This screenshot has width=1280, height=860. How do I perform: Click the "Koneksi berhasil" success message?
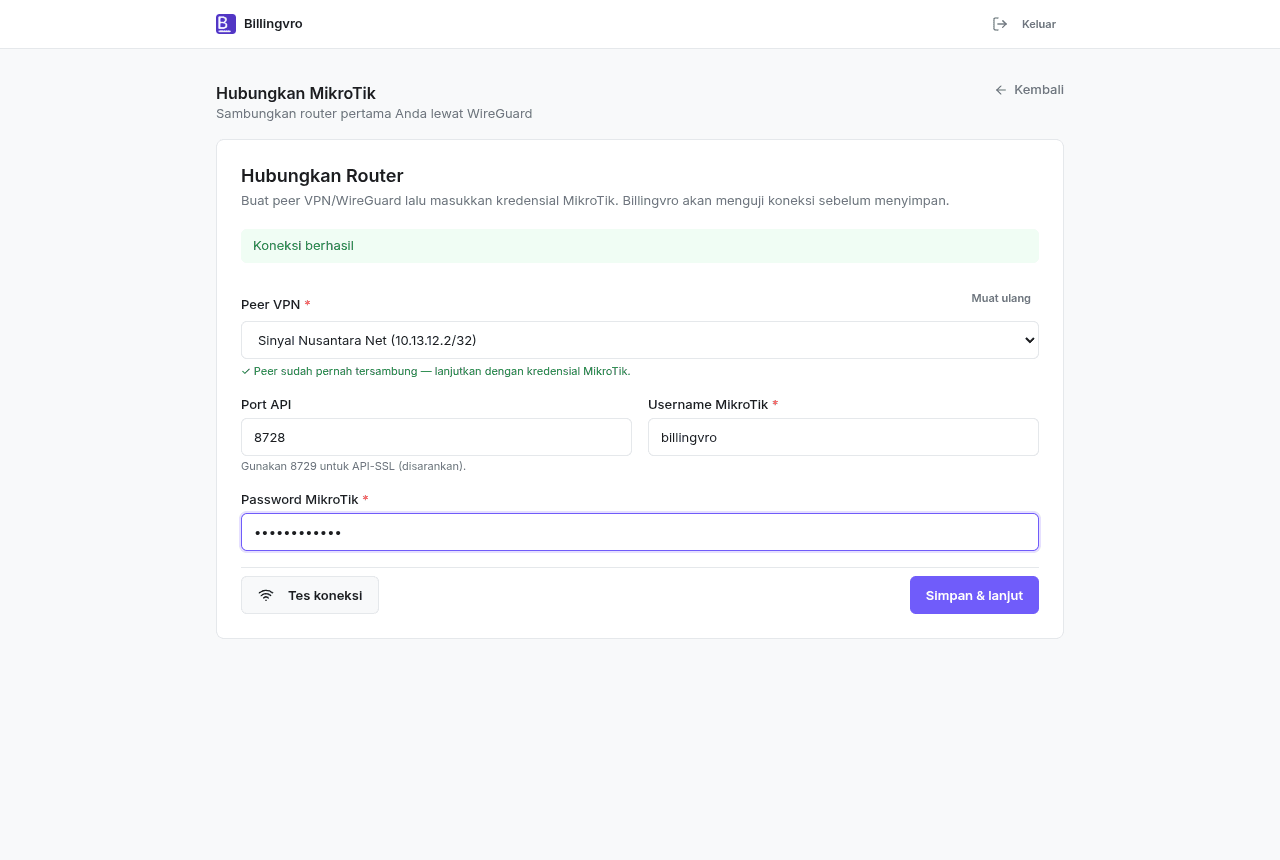point(303,246)
